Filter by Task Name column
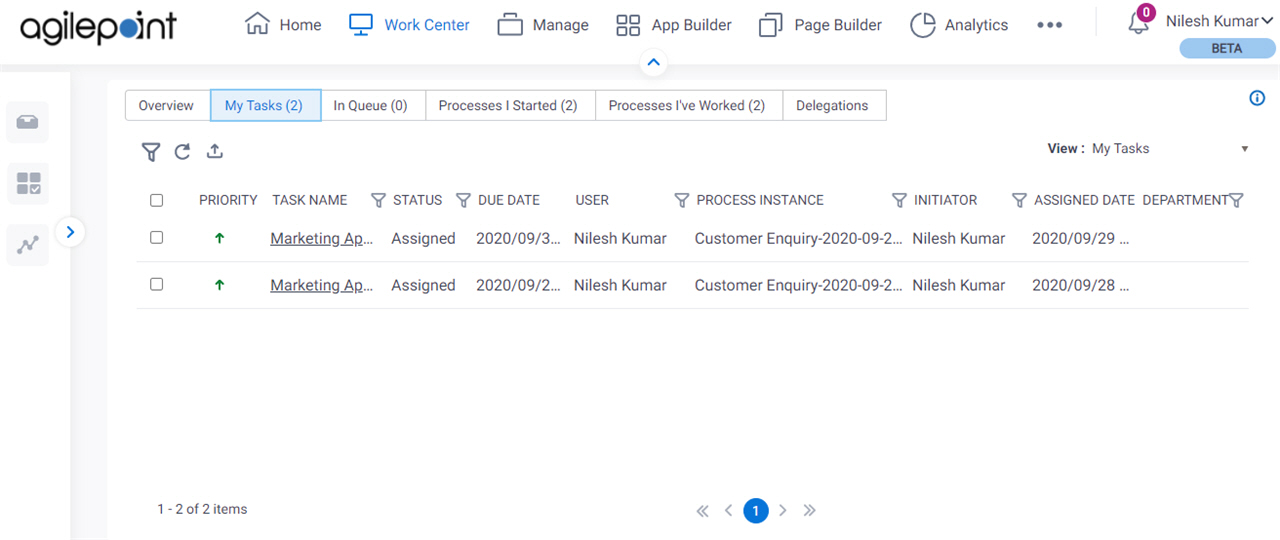 (x=378, y=200)
